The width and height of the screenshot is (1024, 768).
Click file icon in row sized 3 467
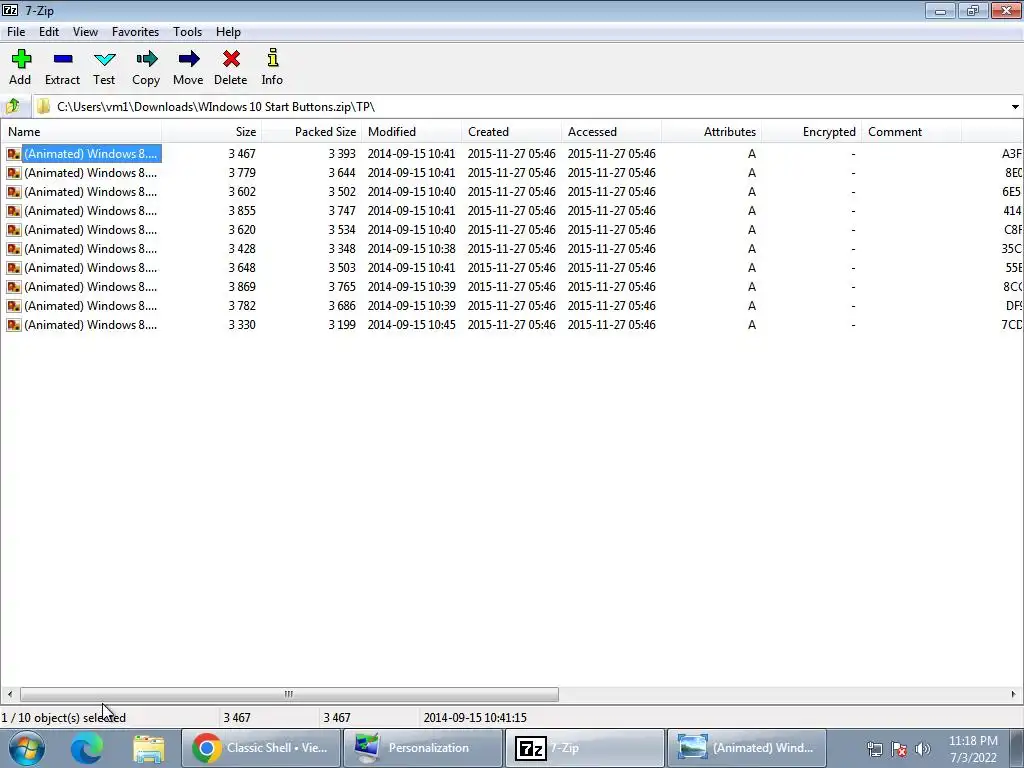(x=14, y=154)
